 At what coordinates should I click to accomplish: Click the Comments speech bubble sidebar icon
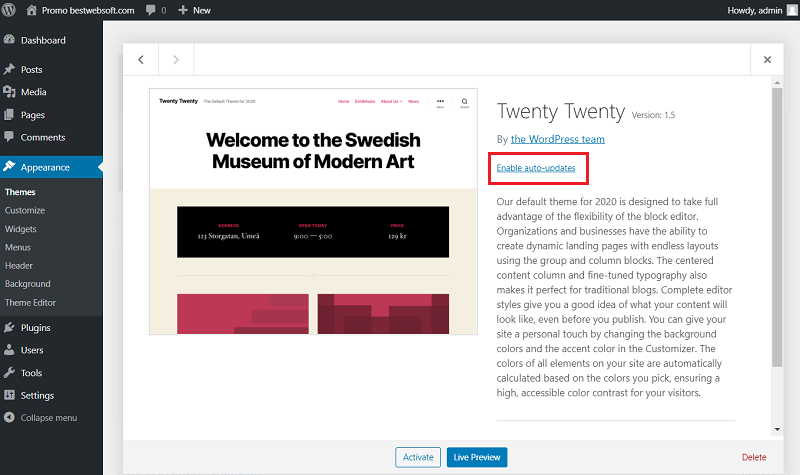[x=9, y=136]
